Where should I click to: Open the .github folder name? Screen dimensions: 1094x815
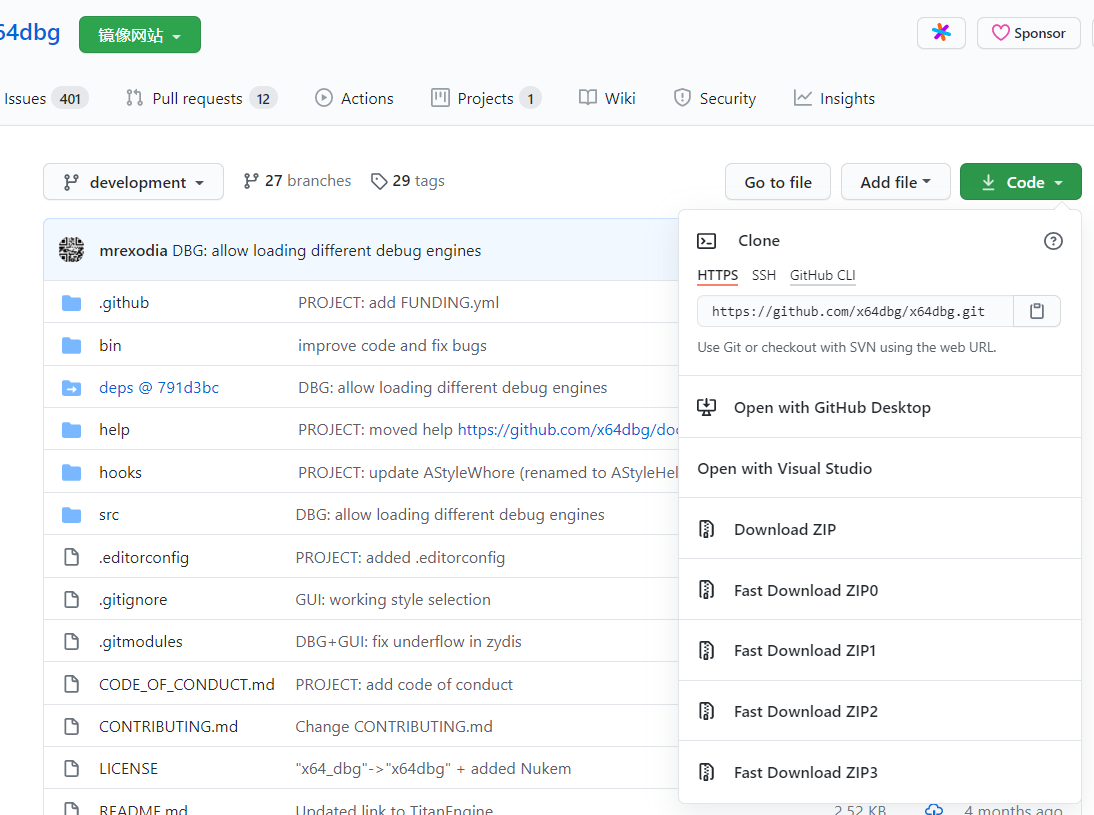(x=123, y=303)
